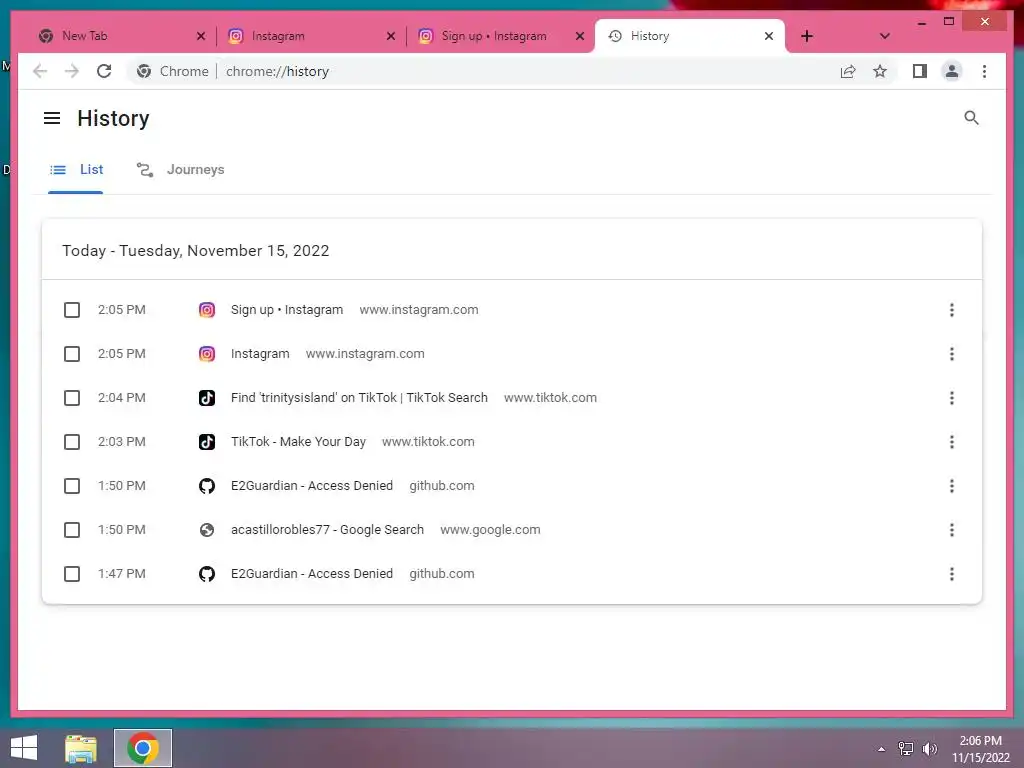The width and height of the screenshot is (1024, 768).
Task: Open actions menu for 1:47 PM E2Guardian entry
Action: coord(952,574)
